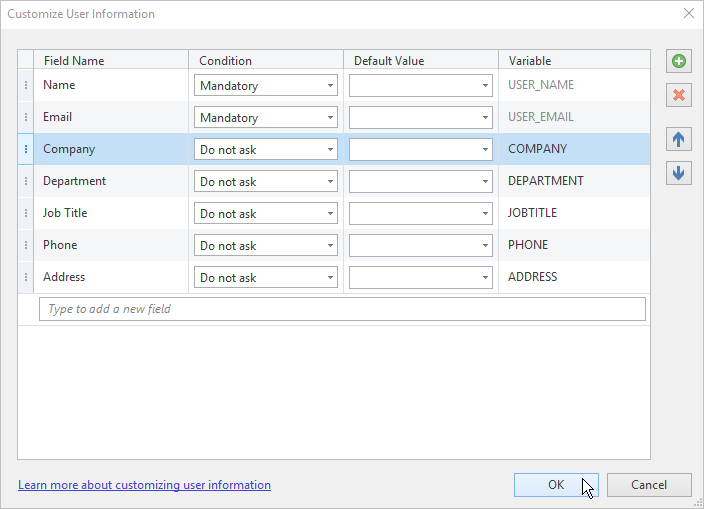Confirm changes with the OK button
The width and height of the screenshot is (704, 509).
[x=556, y=485]
